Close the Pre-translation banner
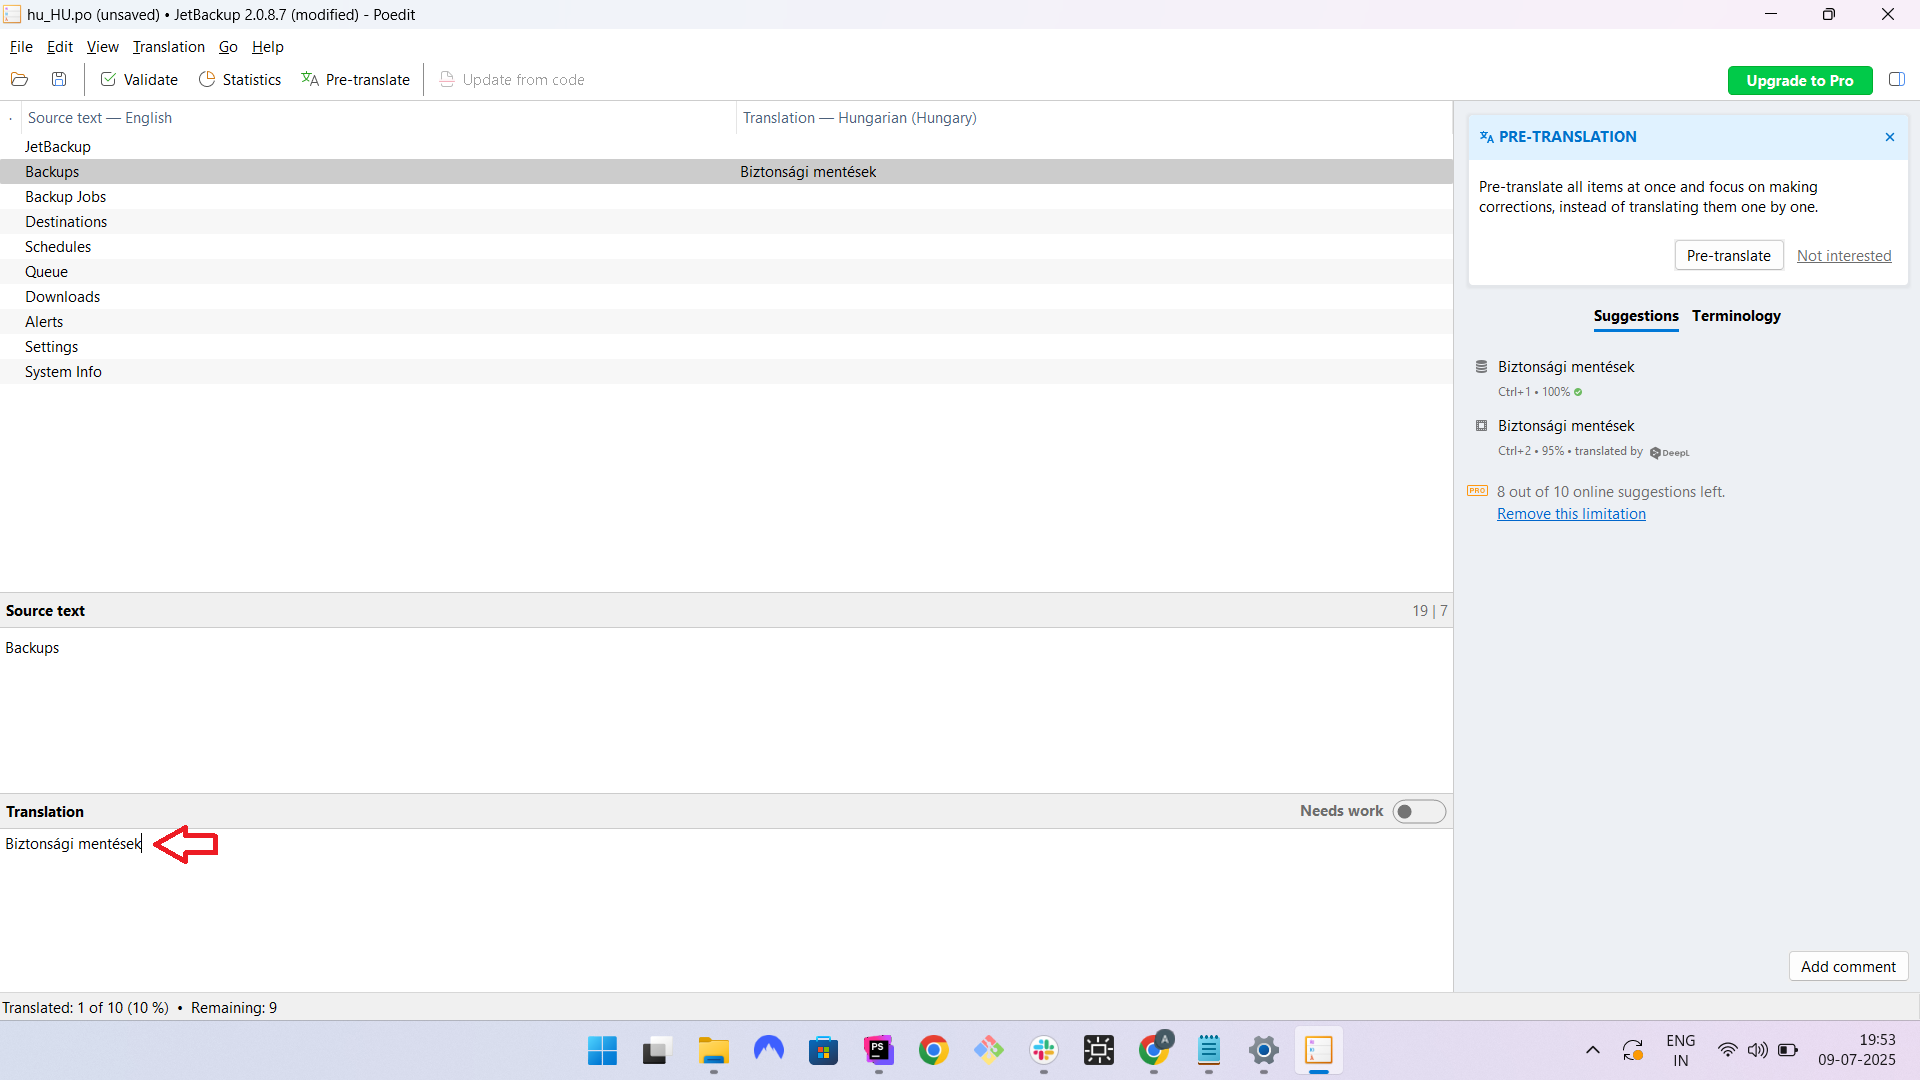Screen dimensions: 1920x1080 (x=1889, y=137)
